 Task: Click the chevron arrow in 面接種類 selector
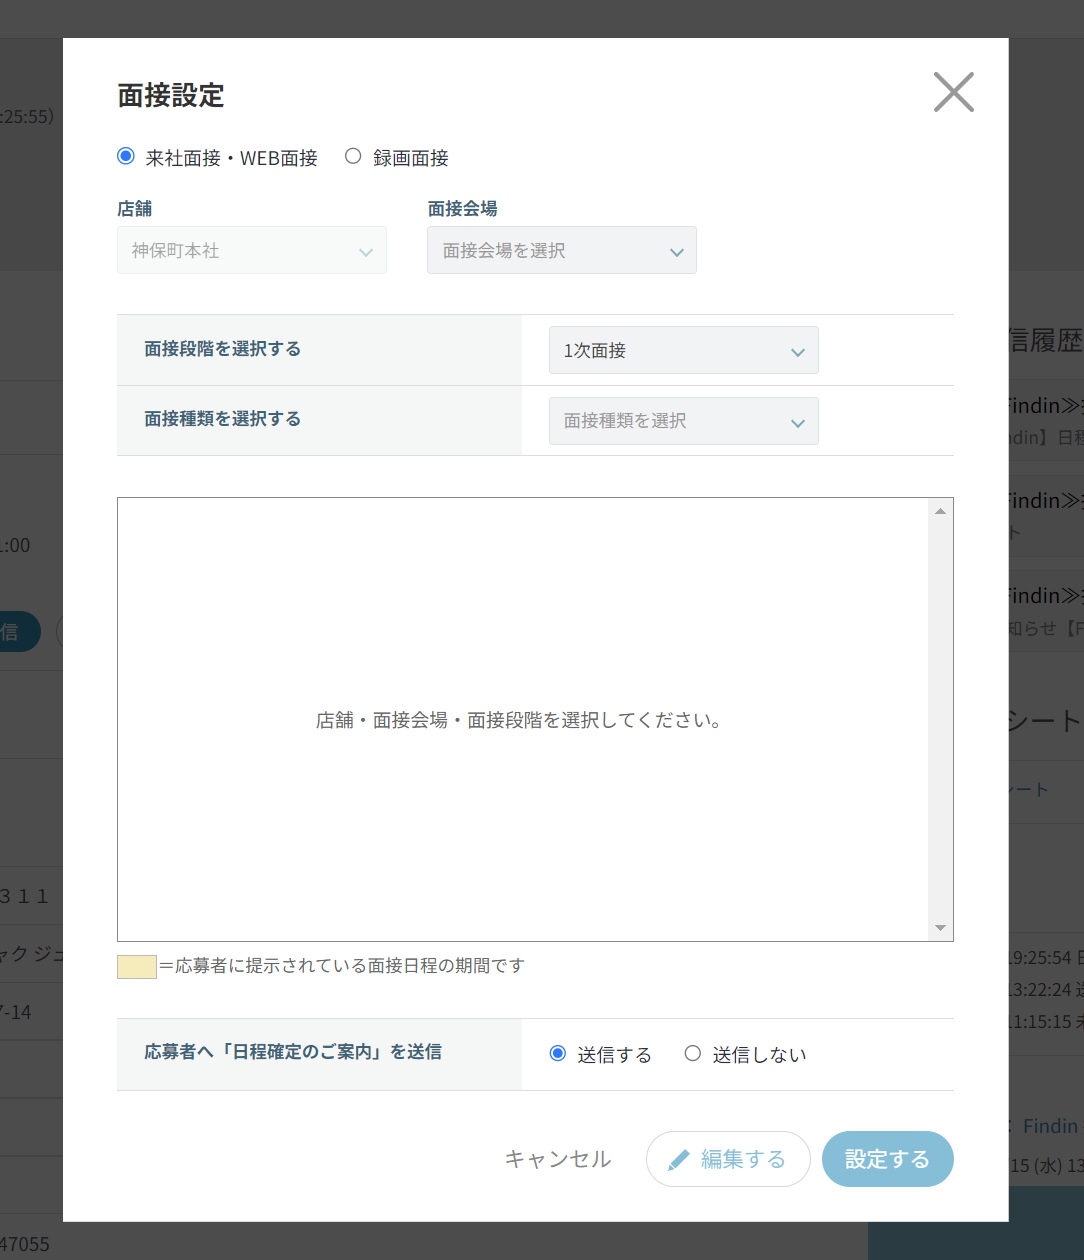point(798,423)
